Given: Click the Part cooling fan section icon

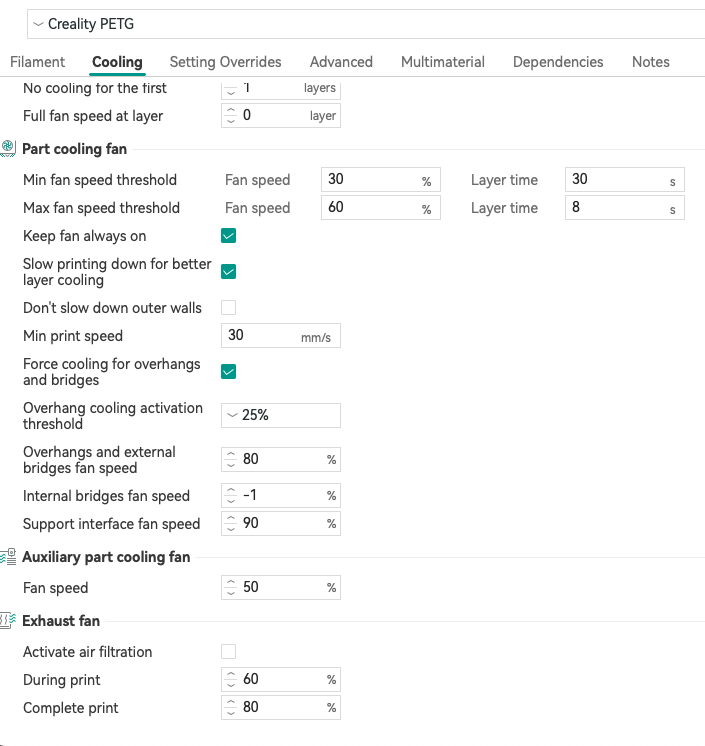Looking at the screenshot, I should pos(8,148).
